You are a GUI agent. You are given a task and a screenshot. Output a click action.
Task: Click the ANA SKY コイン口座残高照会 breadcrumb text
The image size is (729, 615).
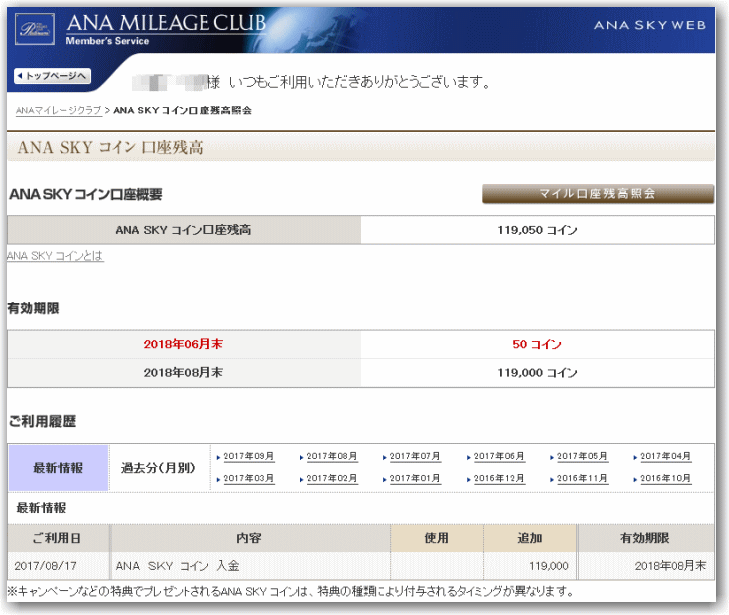pos(182,111)
